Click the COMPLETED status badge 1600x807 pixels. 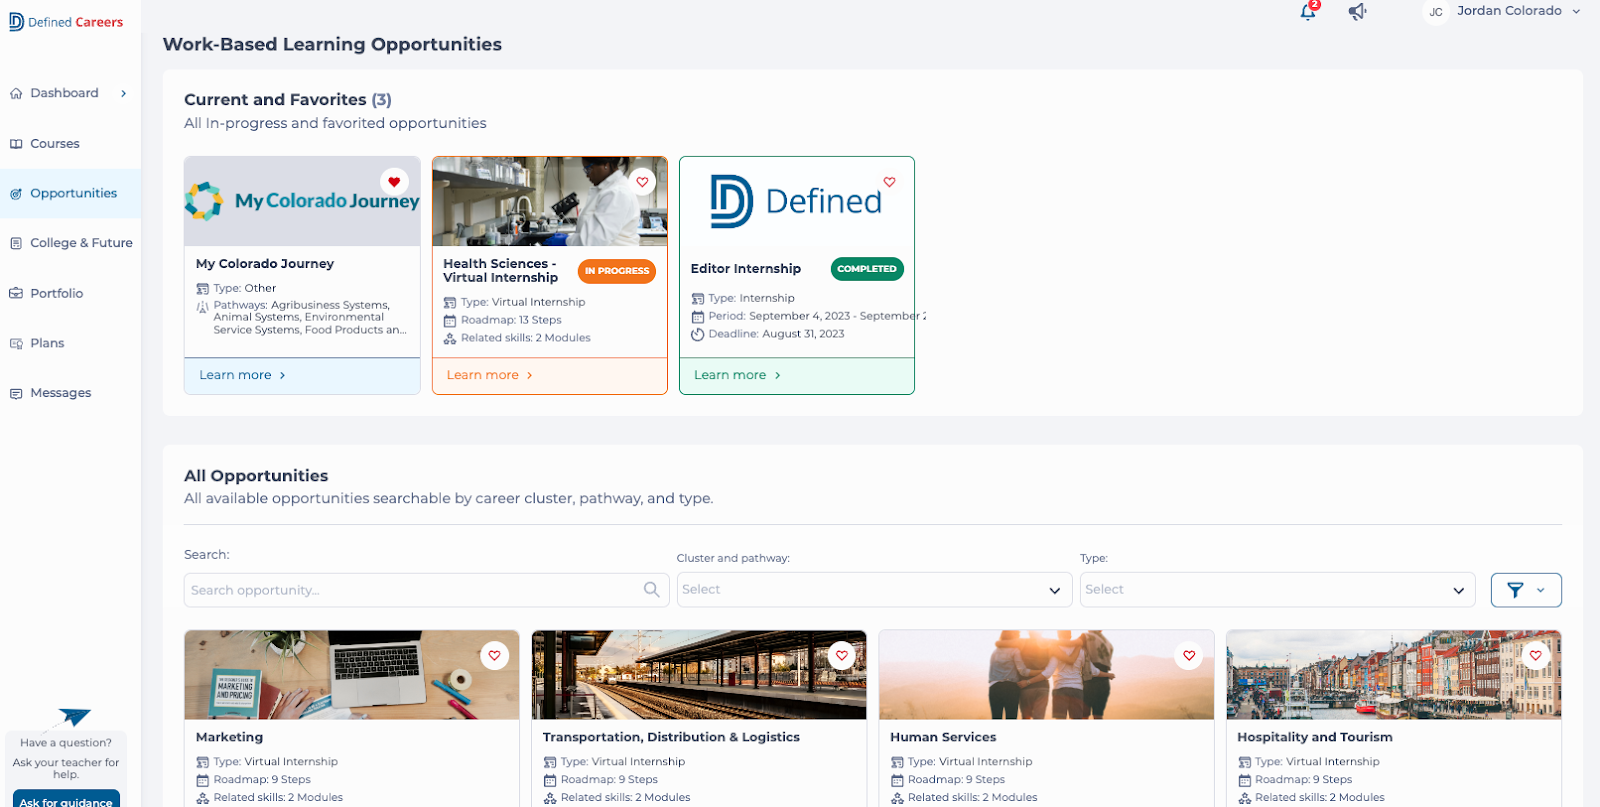pyautogui.click(x=867, y=269)
